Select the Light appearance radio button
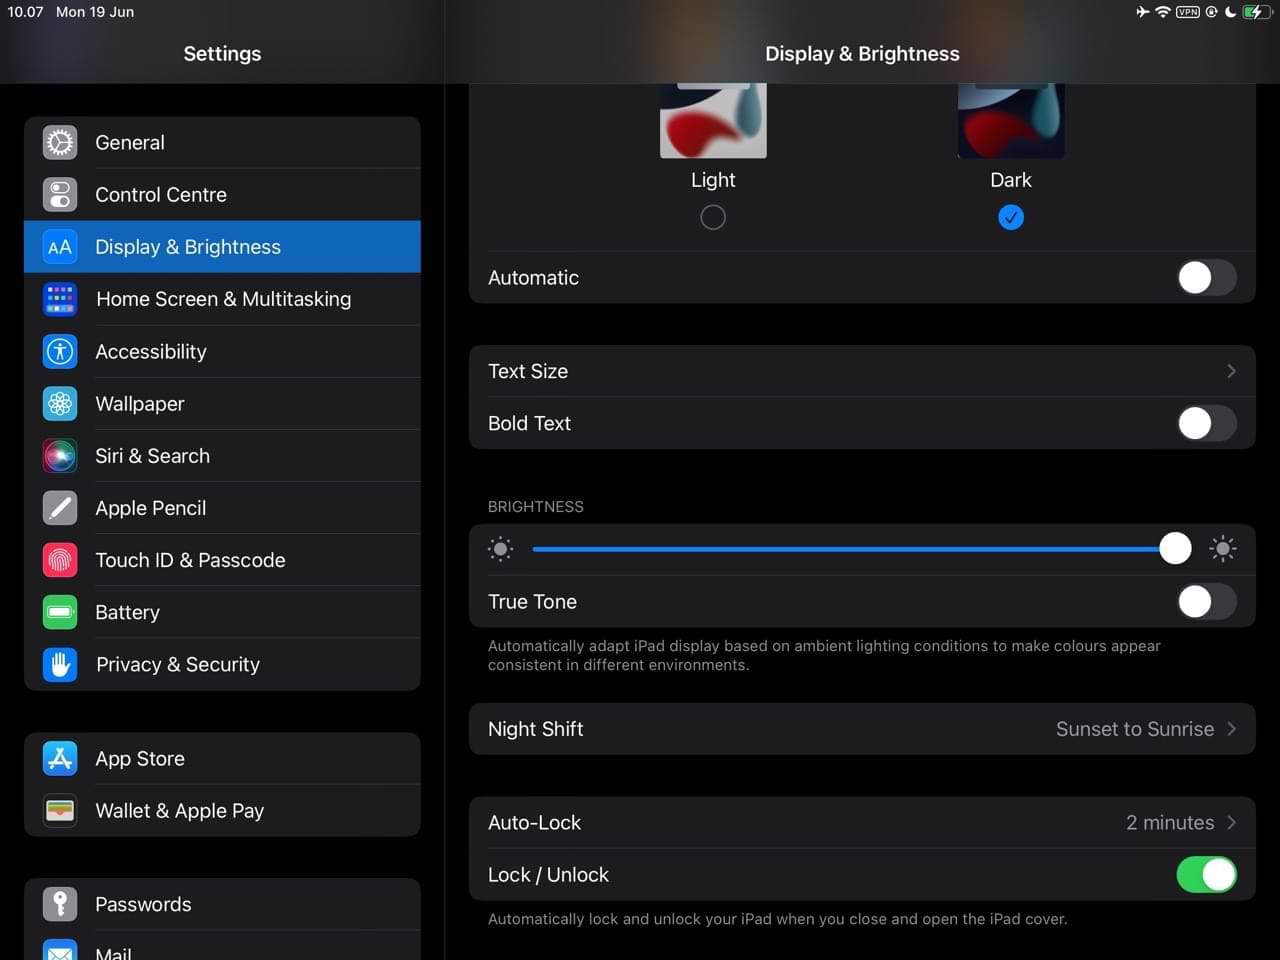 pyautogui.click(x=712, y=217)
